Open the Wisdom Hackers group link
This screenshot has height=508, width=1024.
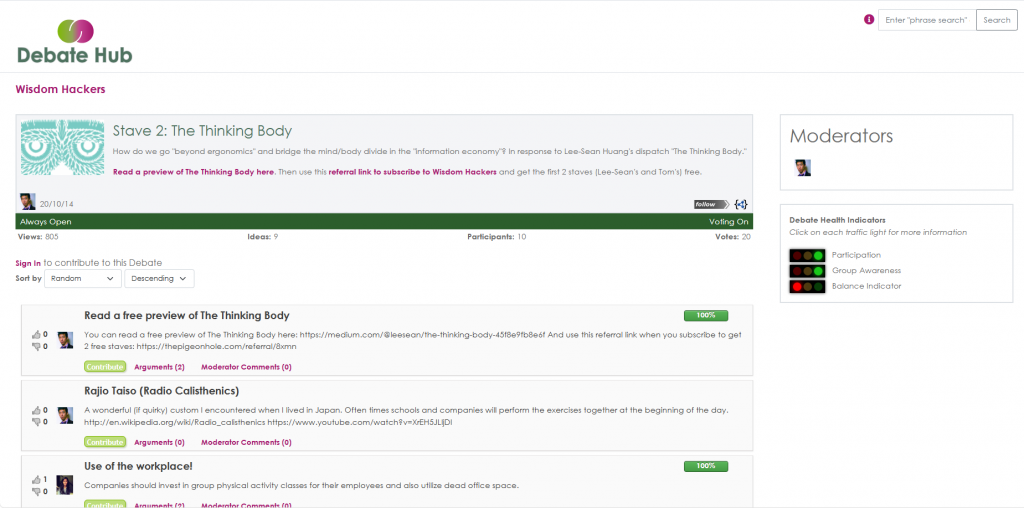click(61, 90)
